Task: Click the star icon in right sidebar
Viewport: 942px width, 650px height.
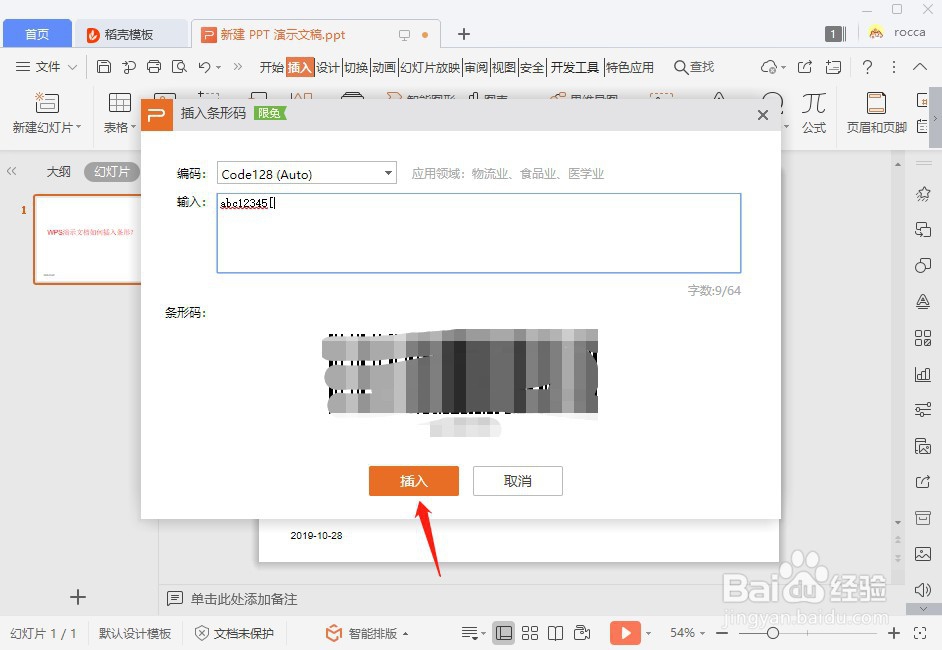Action: tap(923, 193)
